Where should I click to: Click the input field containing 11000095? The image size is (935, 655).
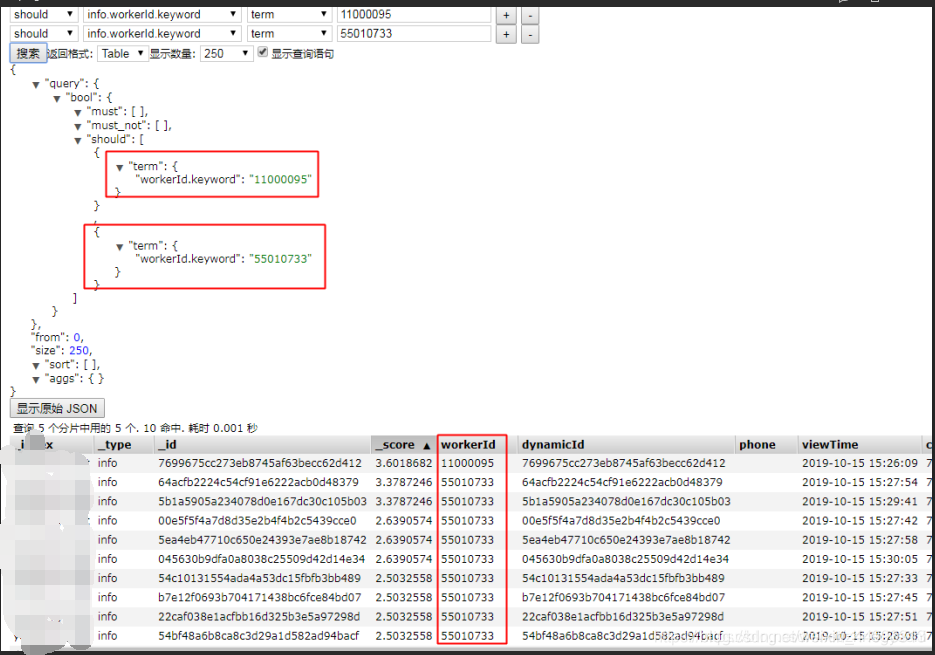(414, 14)
